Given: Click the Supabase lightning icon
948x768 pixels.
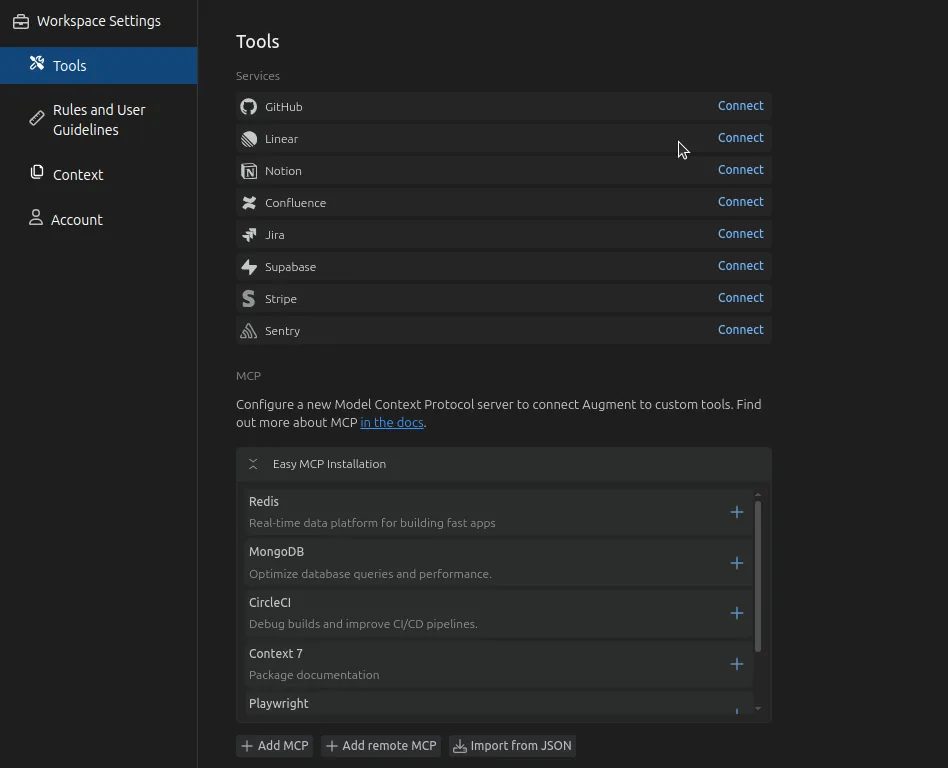Looking at the screenshot, I should tap(248, 267).
